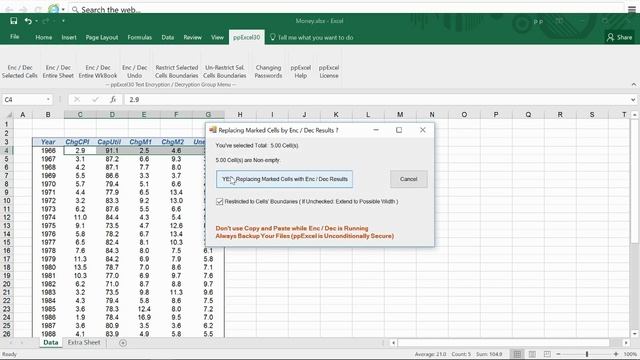Click Enc / Dec Entire WkBook

click(98, 71)
